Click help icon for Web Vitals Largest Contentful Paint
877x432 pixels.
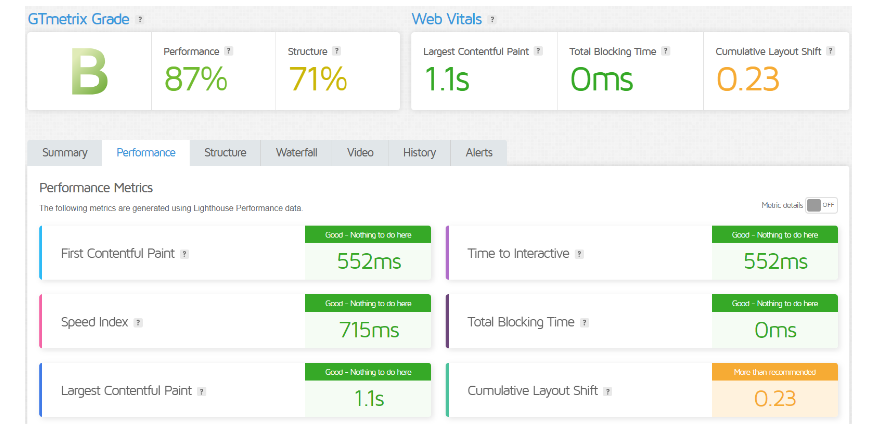click(x=538, y=51)
